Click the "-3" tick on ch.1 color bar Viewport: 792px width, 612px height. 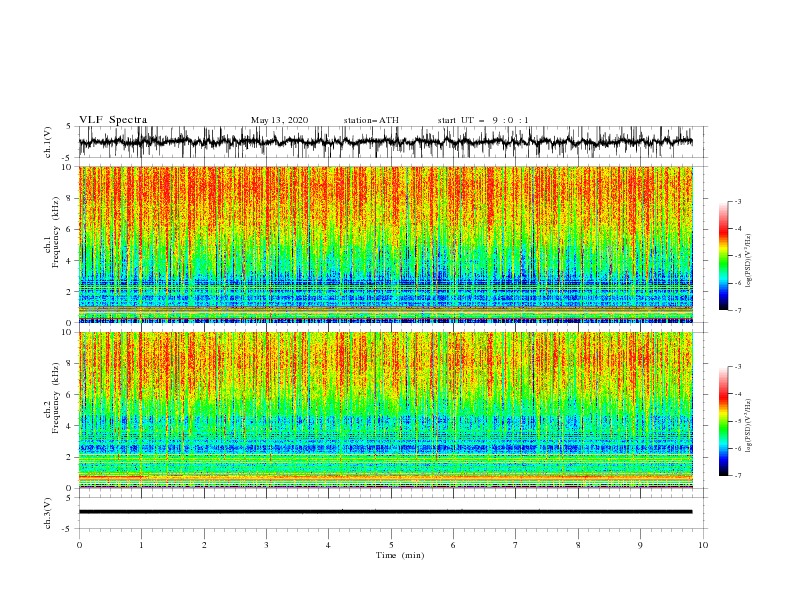(737, 201)
